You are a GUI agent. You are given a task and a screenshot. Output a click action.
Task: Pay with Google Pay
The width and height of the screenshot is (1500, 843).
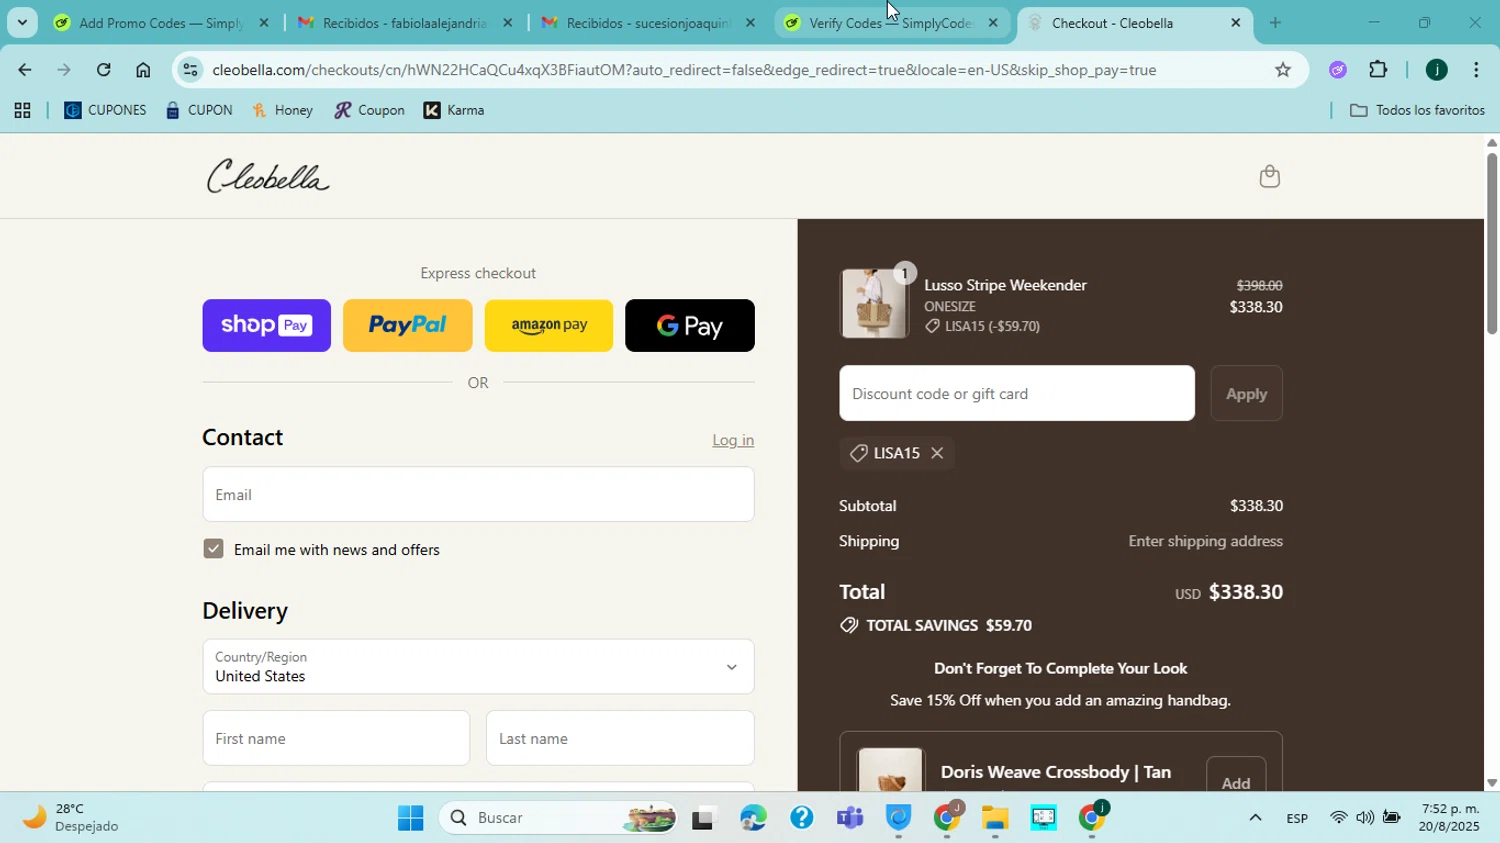tap(690, 325)
